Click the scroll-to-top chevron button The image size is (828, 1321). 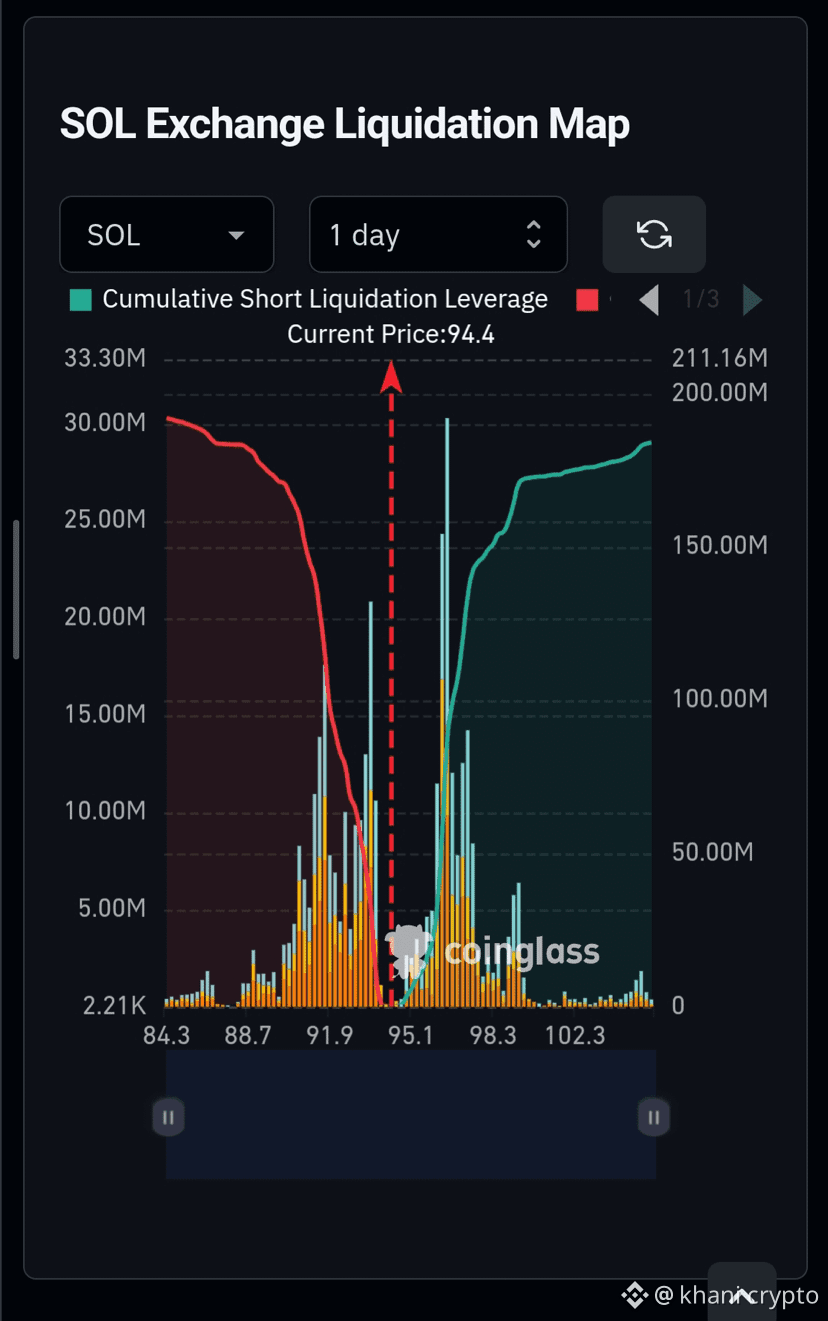[742, 1295]
